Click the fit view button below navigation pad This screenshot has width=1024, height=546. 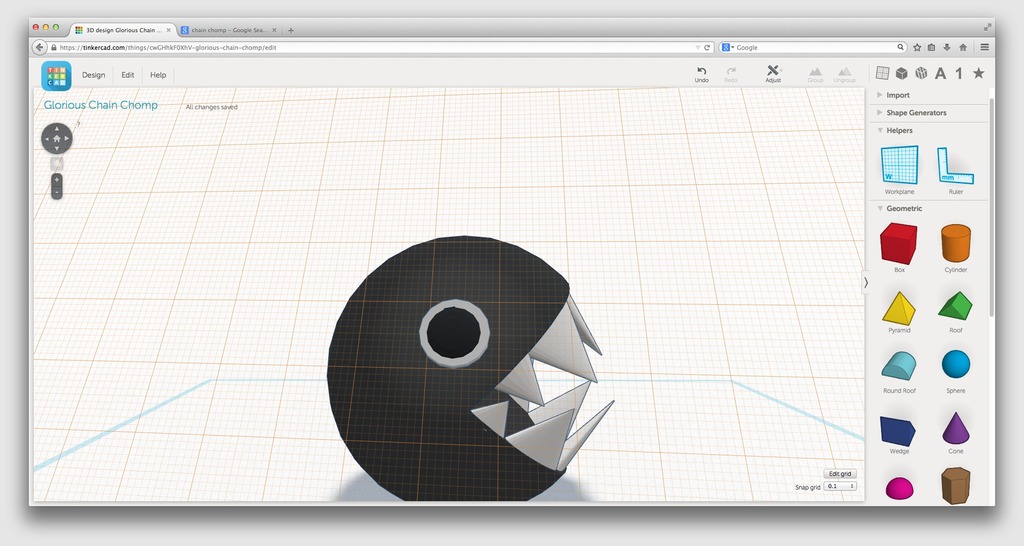[57, 163]
